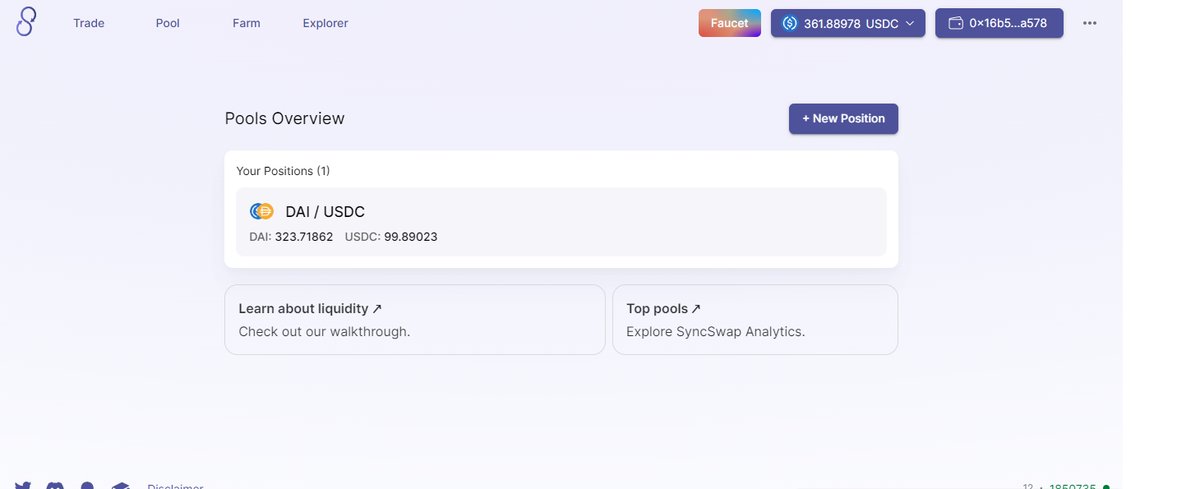
Task: Open the DAI / USDC position card
Action: click(561, 222)
